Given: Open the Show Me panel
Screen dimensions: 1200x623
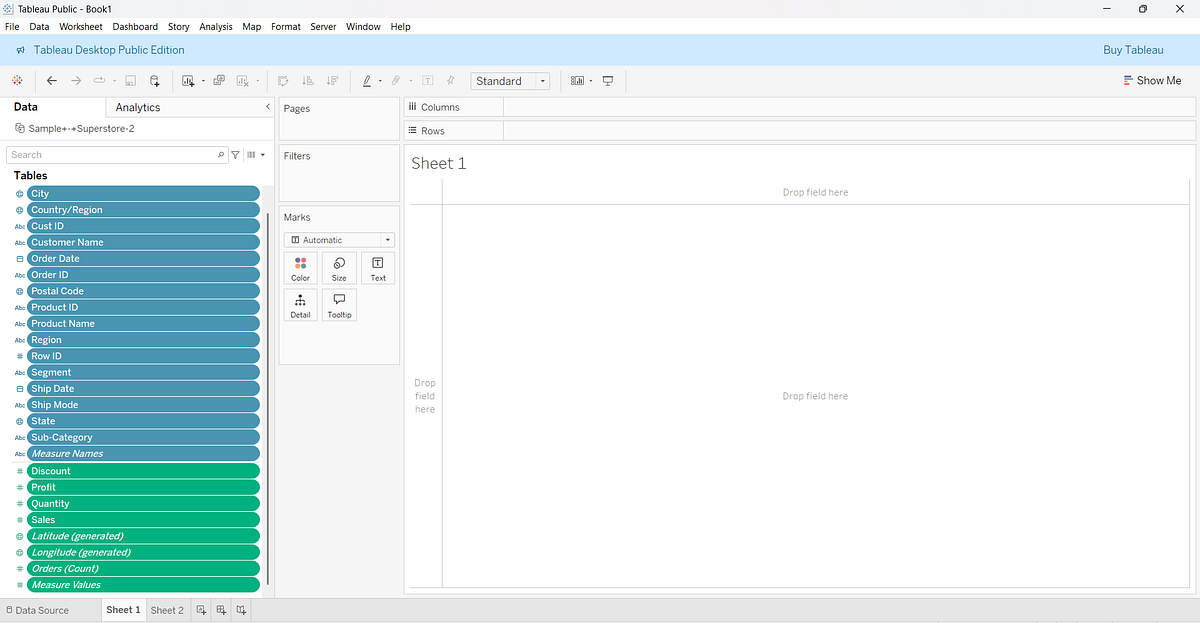Looking at the screenshot, I should [1152, 80].
